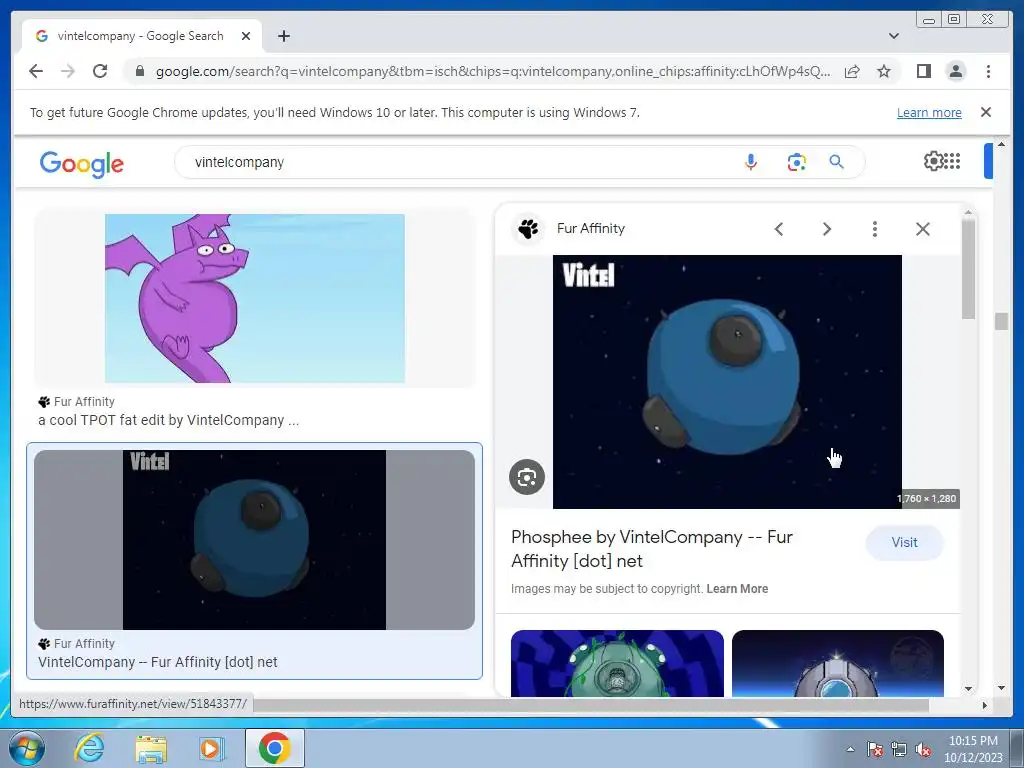Open Fur Affinity source name in preview
1024x768 pixels.
[591, 229]
